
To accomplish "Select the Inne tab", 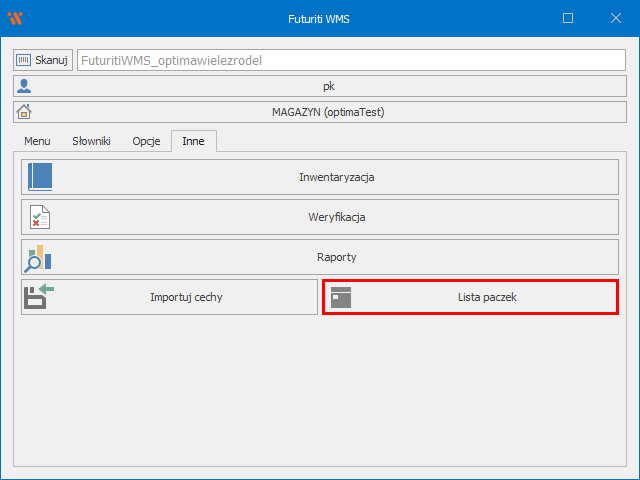I will [193, 141].
